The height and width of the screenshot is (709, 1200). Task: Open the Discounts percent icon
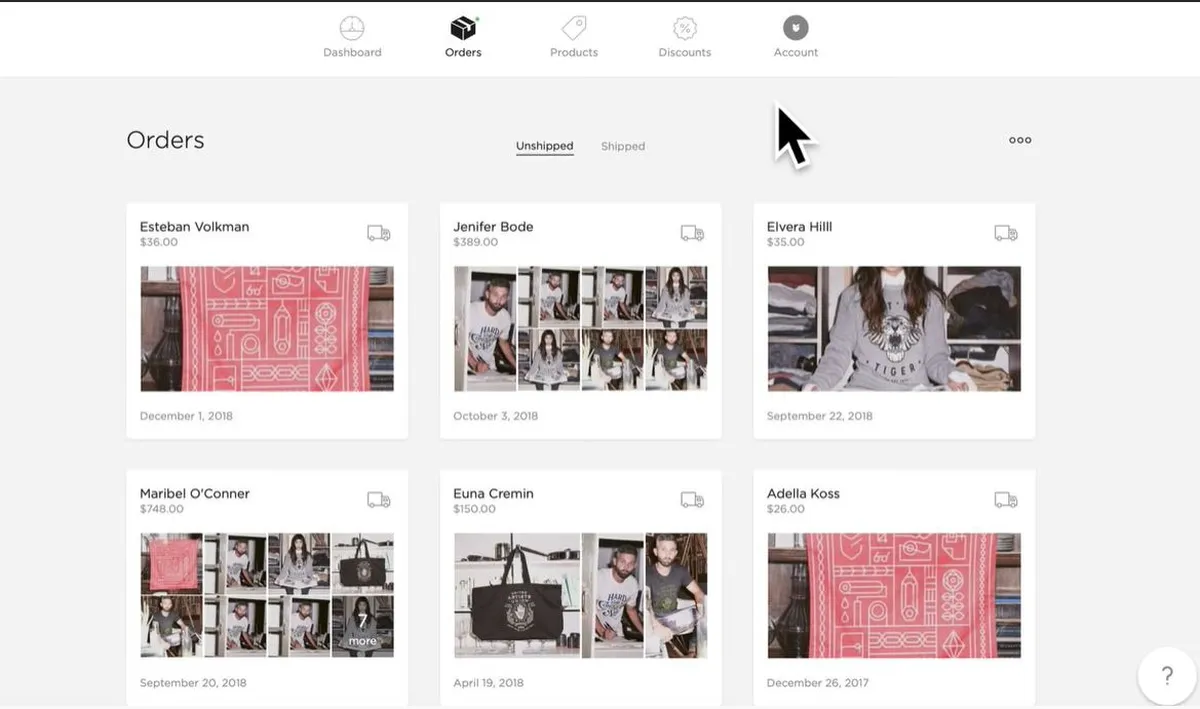click(x=685, y=28)
